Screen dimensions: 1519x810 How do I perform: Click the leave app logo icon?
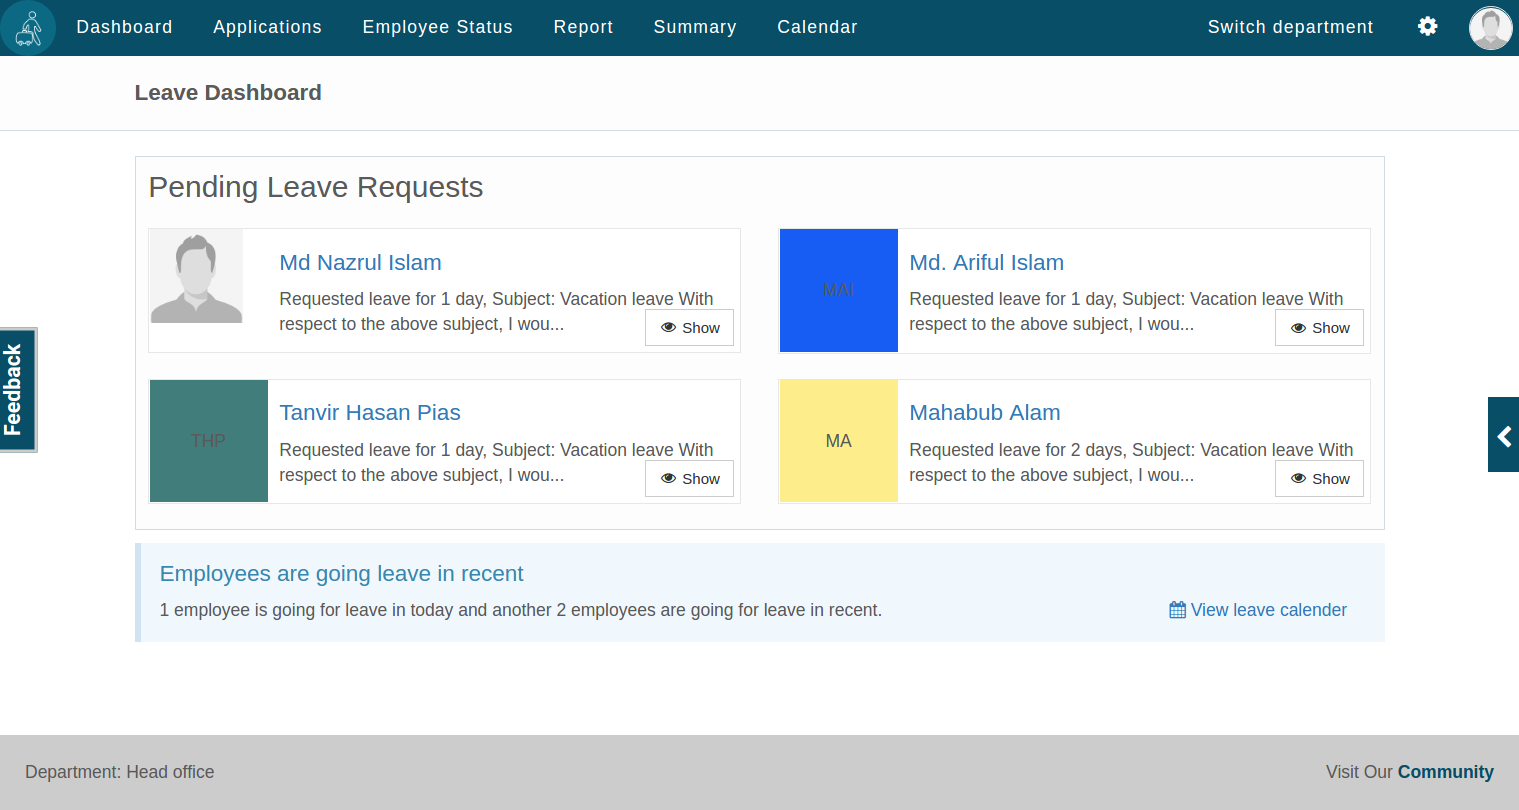pos(28,28)
